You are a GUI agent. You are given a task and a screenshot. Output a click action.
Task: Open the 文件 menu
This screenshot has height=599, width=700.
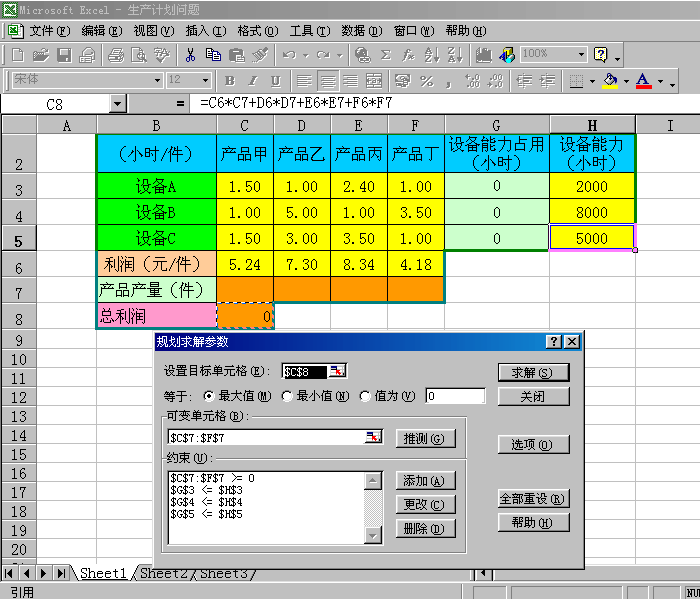[50, 31]
